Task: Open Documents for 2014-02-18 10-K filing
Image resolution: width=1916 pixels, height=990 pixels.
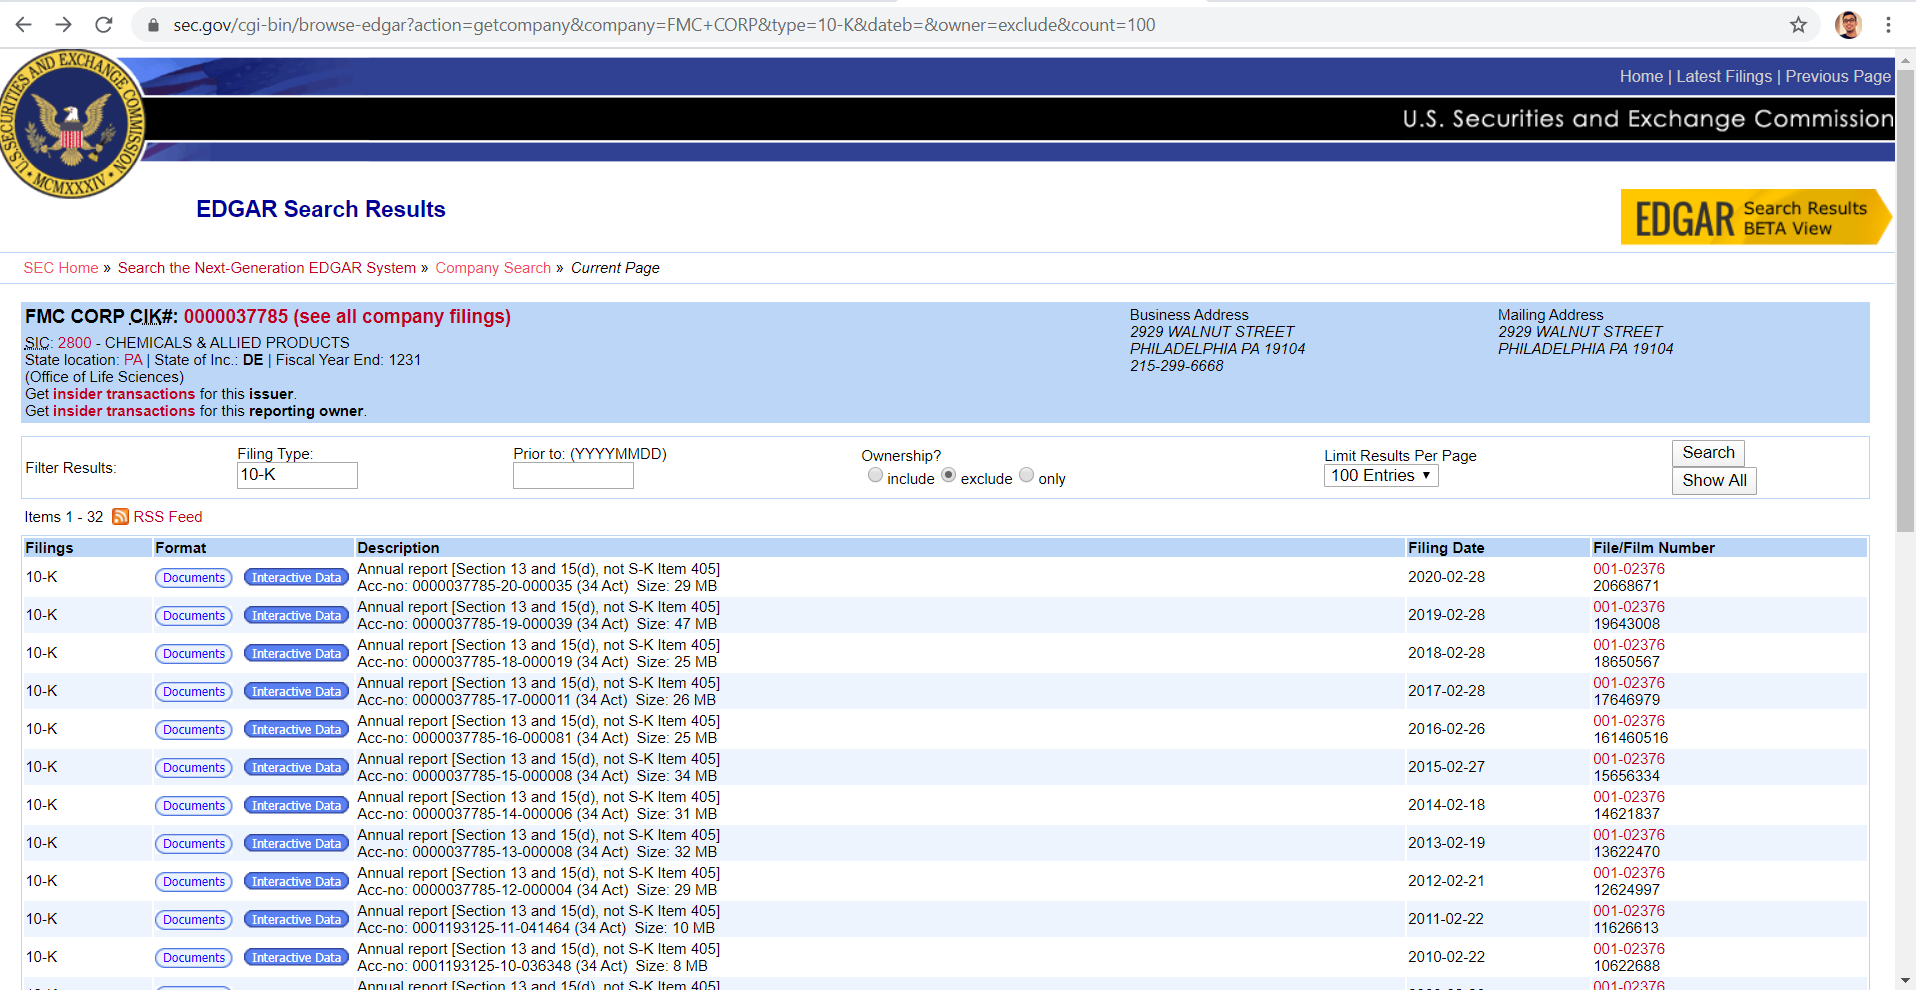Action: point(194,806)
